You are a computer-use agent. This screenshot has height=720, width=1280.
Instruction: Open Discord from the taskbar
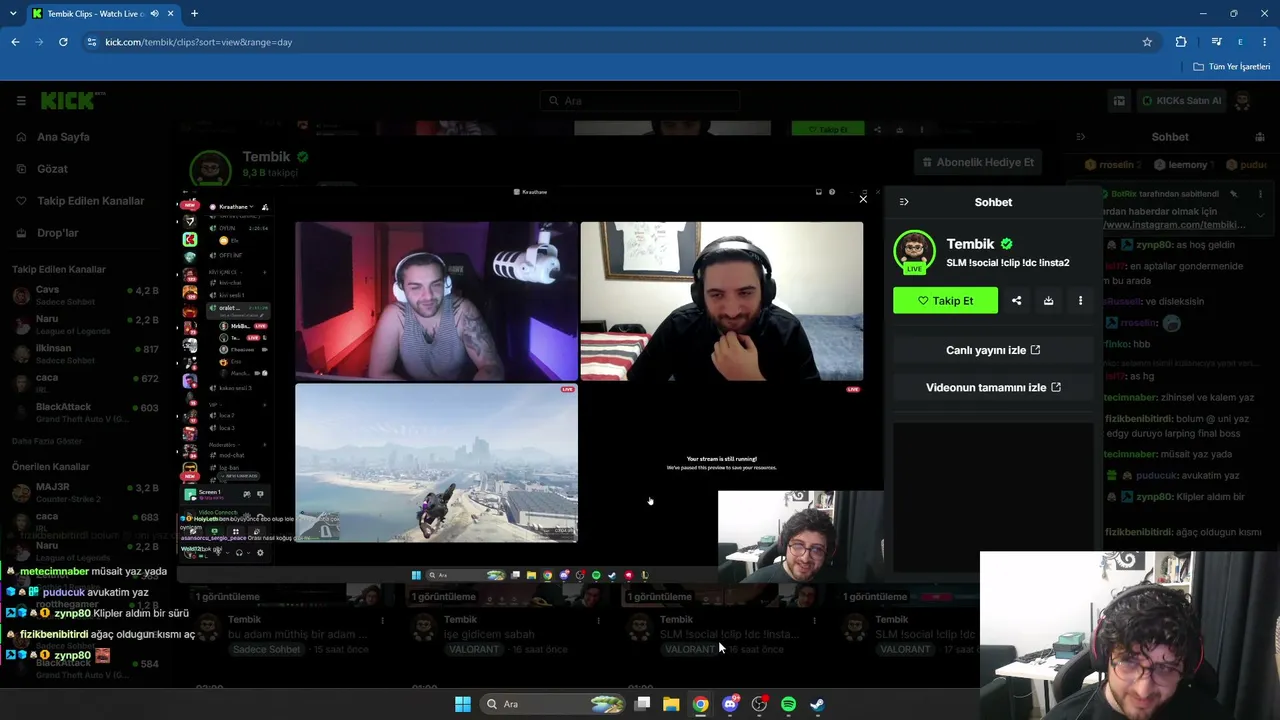[730, 704]
